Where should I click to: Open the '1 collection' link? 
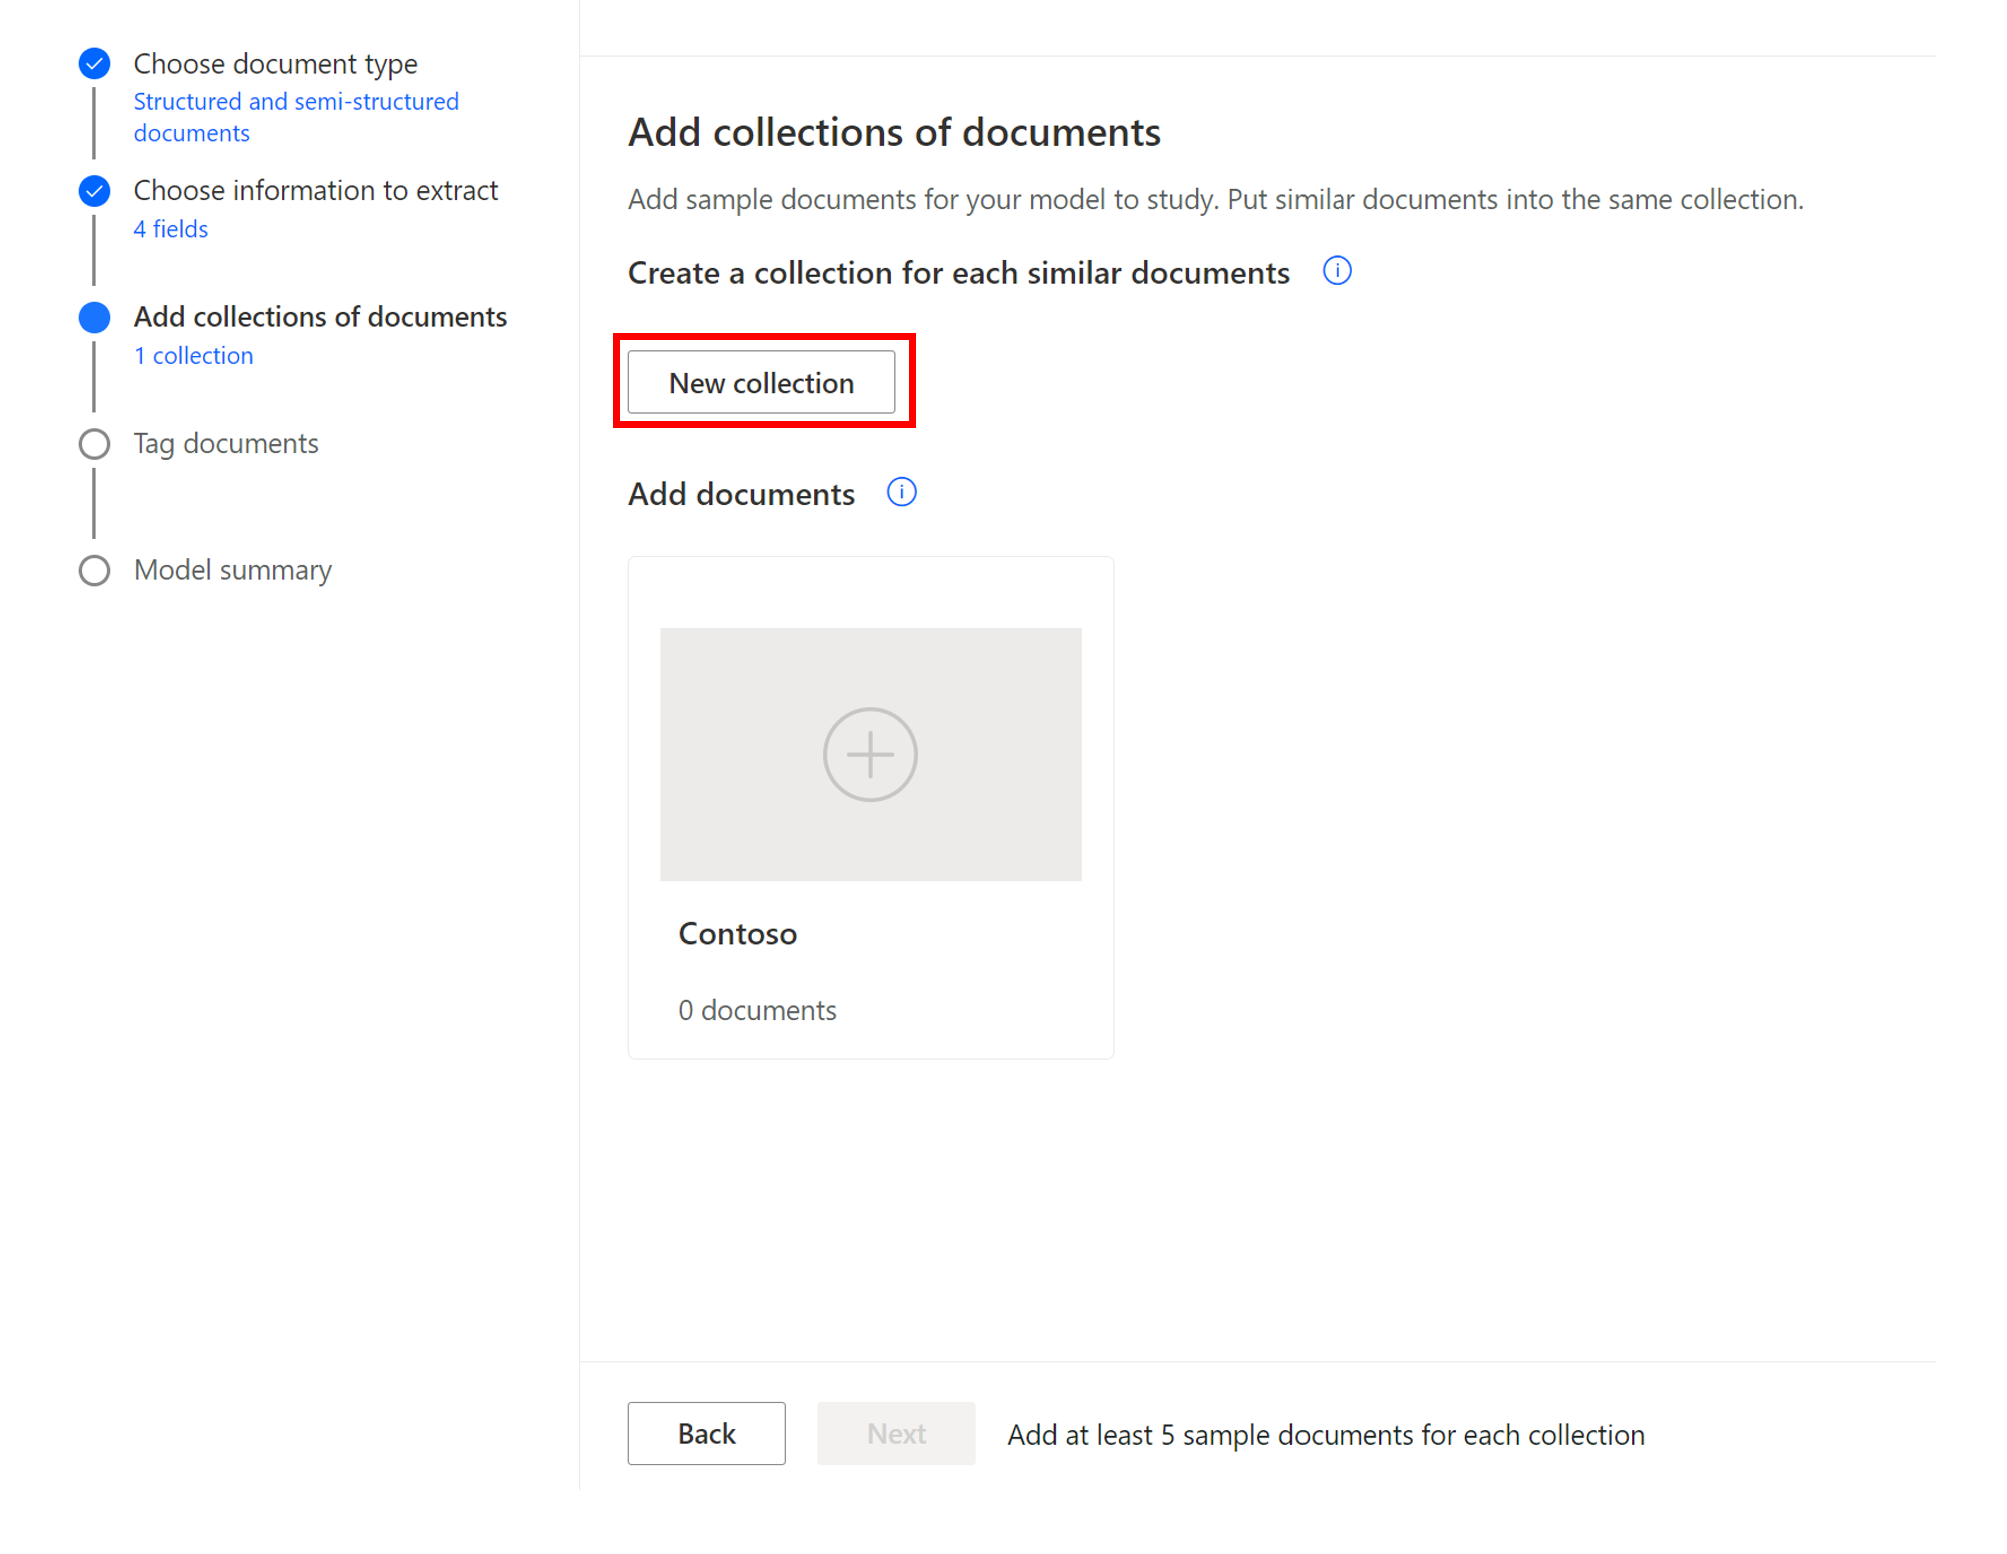click(194, 356)
